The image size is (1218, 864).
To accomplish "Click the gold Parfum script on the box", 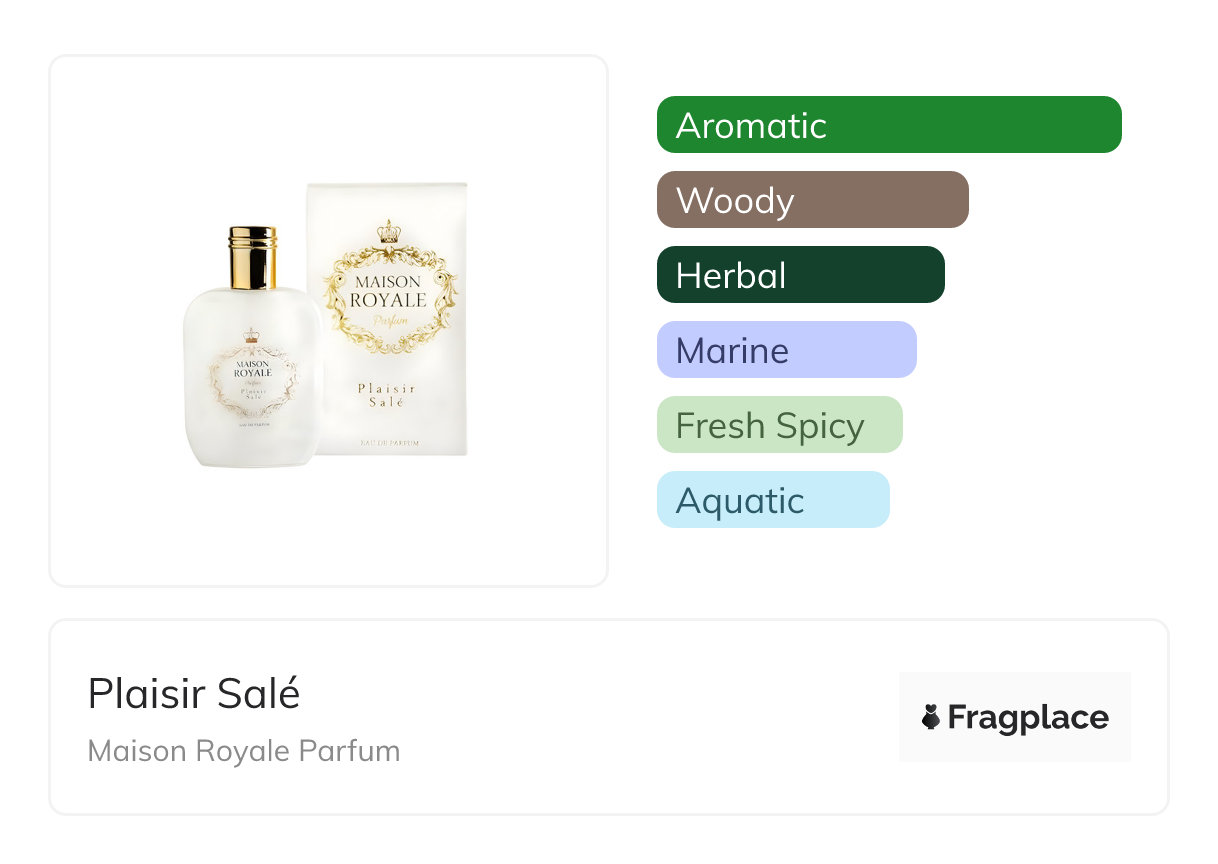I will [388, 320].
